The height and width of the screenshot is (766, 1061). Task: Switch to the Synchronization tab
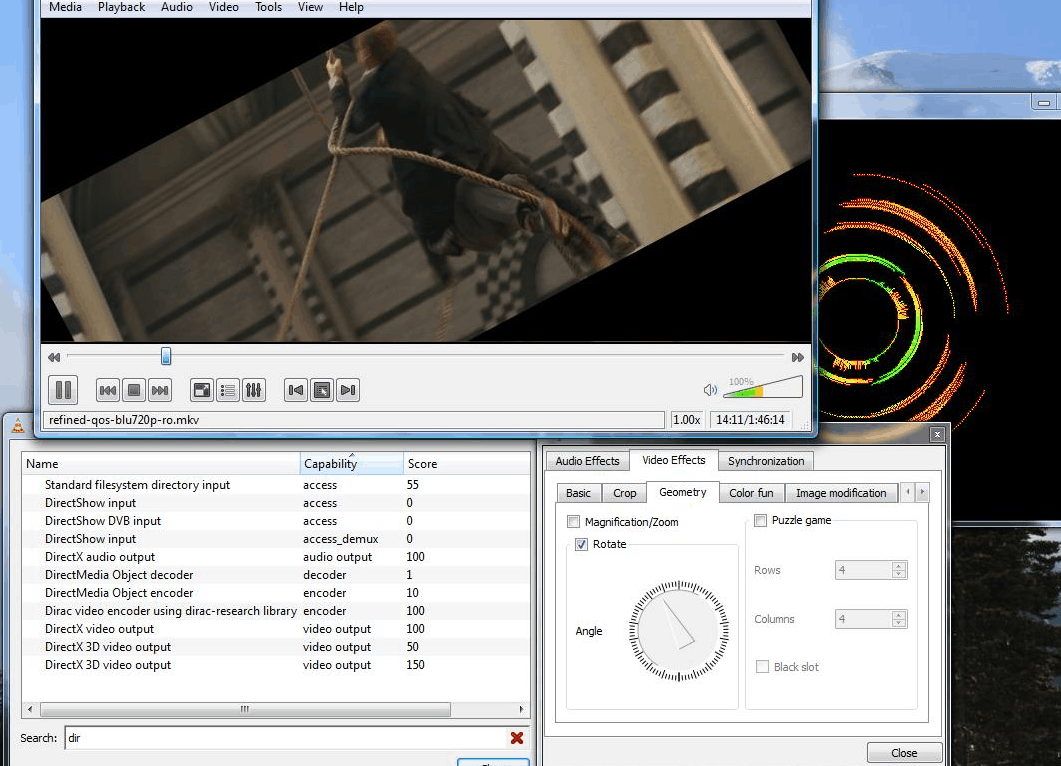(x=766, y=461)
